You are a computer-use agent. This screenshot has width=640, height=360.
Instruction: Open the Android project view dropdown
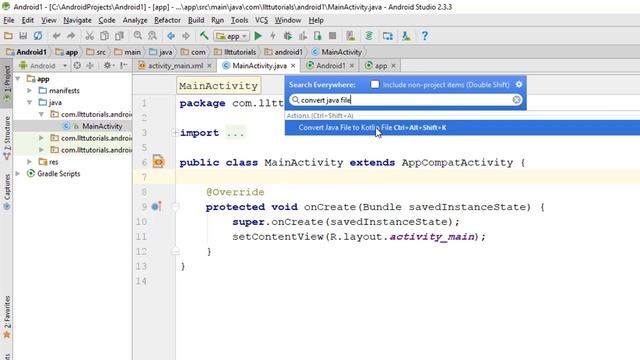pos(43,65)
